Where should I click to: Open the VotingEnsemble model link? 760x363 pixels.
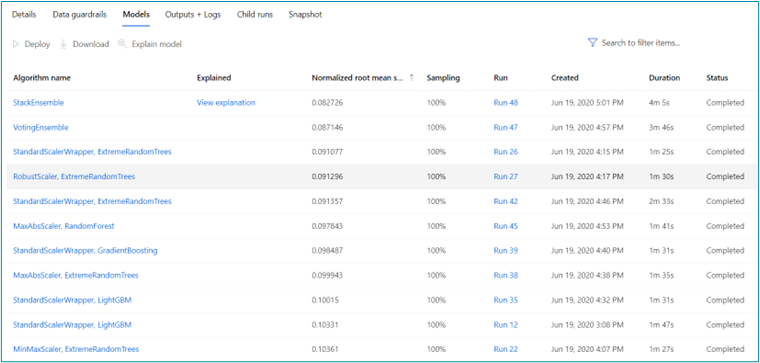[41, 127]
